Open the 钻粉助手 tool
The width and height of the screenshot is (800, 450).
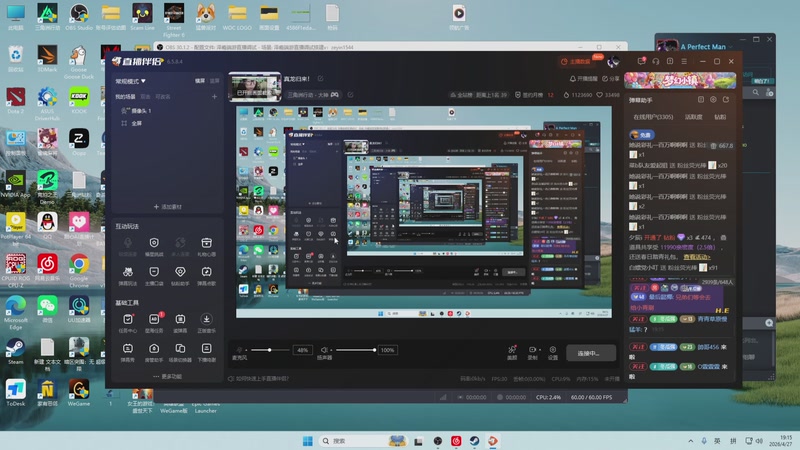180,276
